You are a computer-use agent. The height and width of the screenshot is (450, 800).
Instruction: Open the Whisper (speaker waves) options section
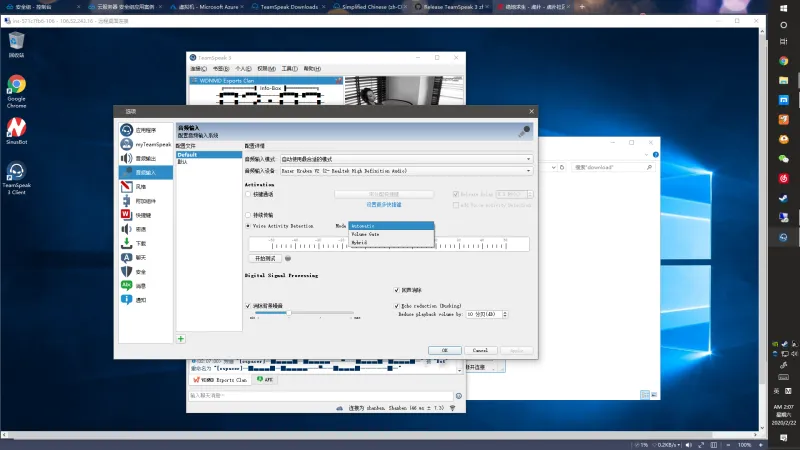pyautogui.click(x=145, y=229)
